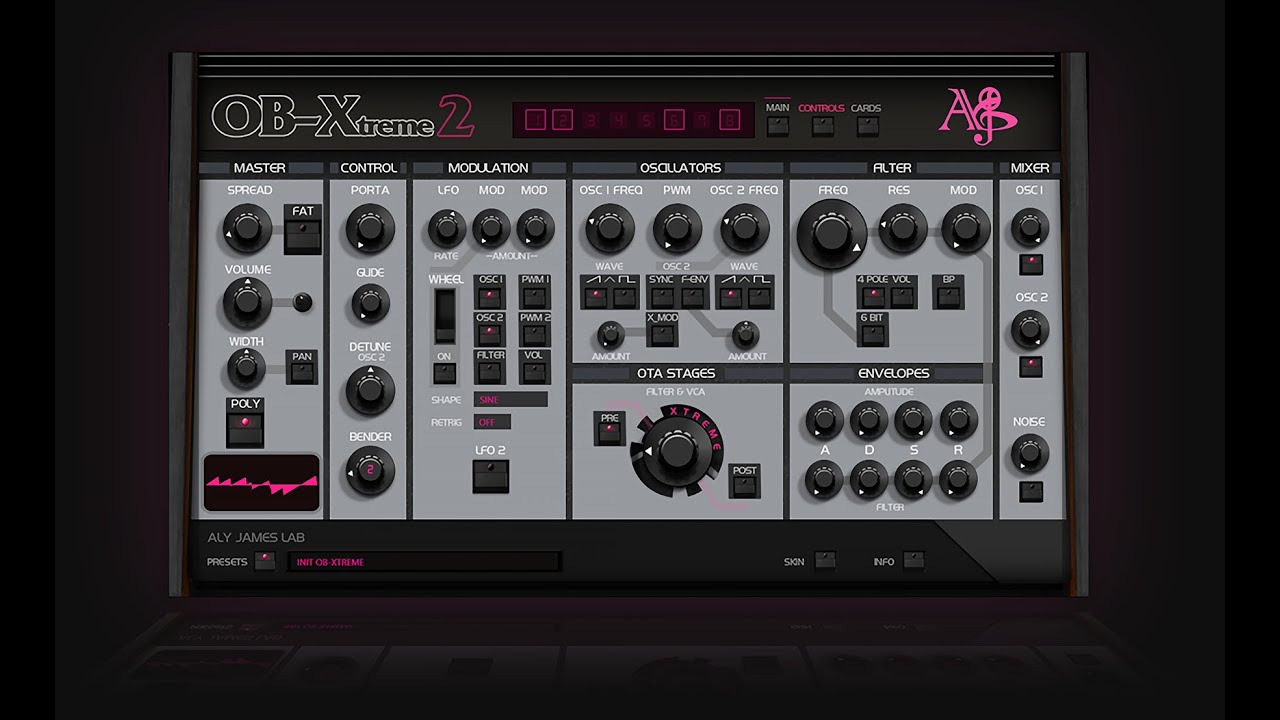
Task: Mute the mixer OSC 2 button
Action: point(1030,366)
